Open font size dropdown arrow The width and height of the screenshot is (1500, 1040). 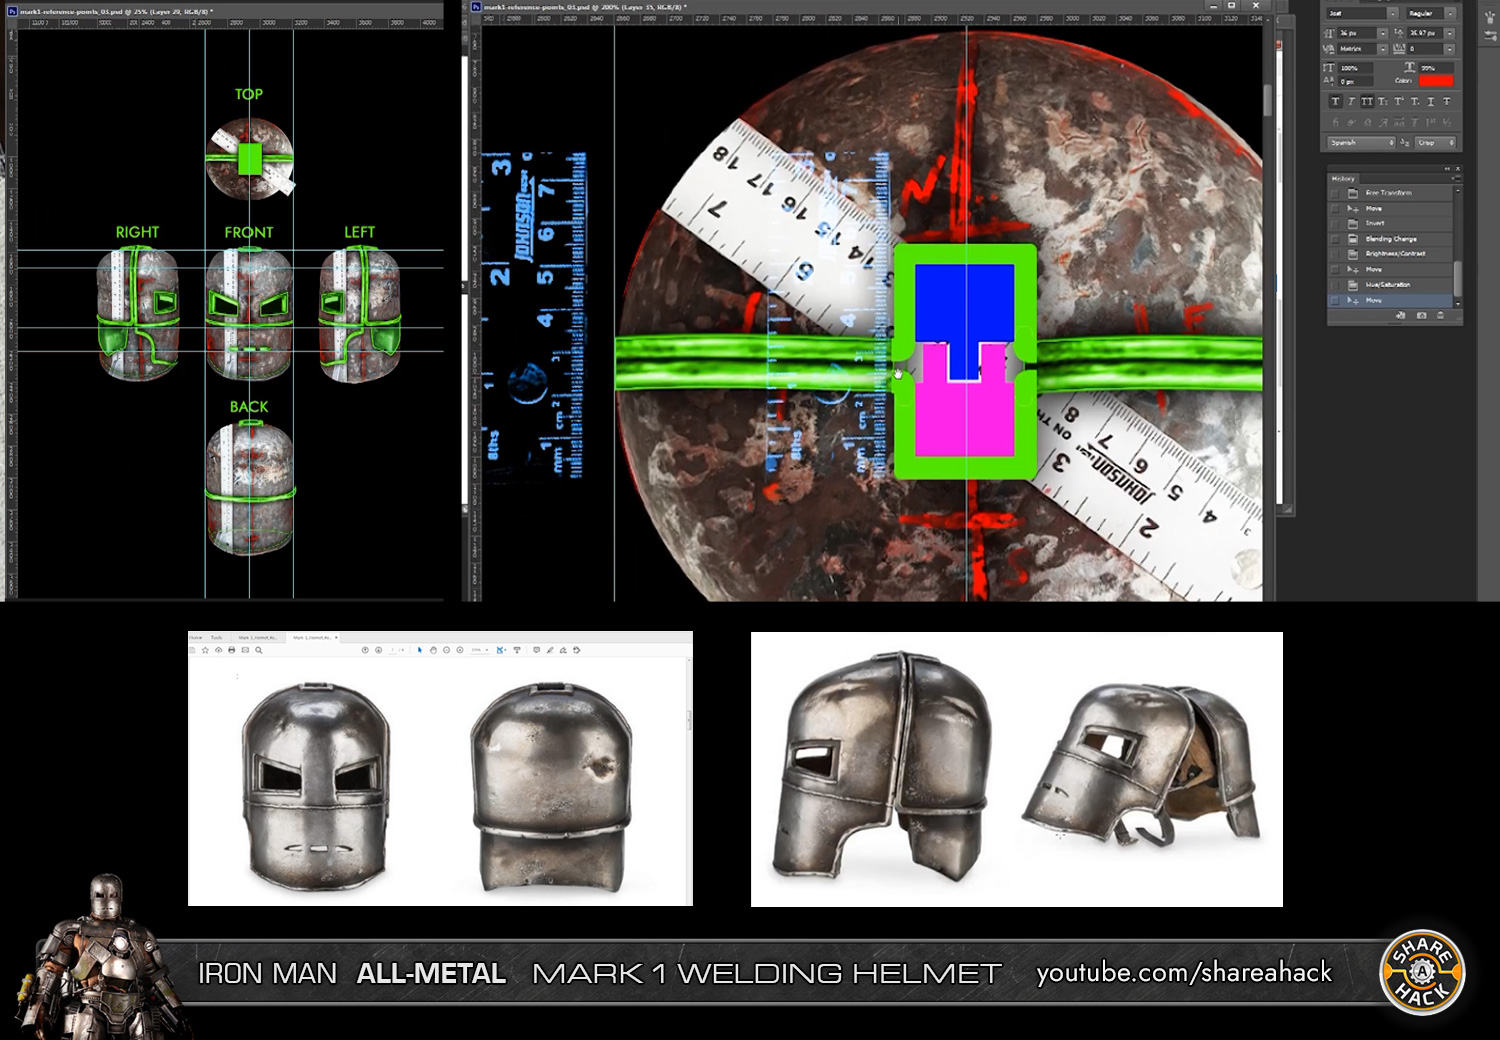[1383, 33]
